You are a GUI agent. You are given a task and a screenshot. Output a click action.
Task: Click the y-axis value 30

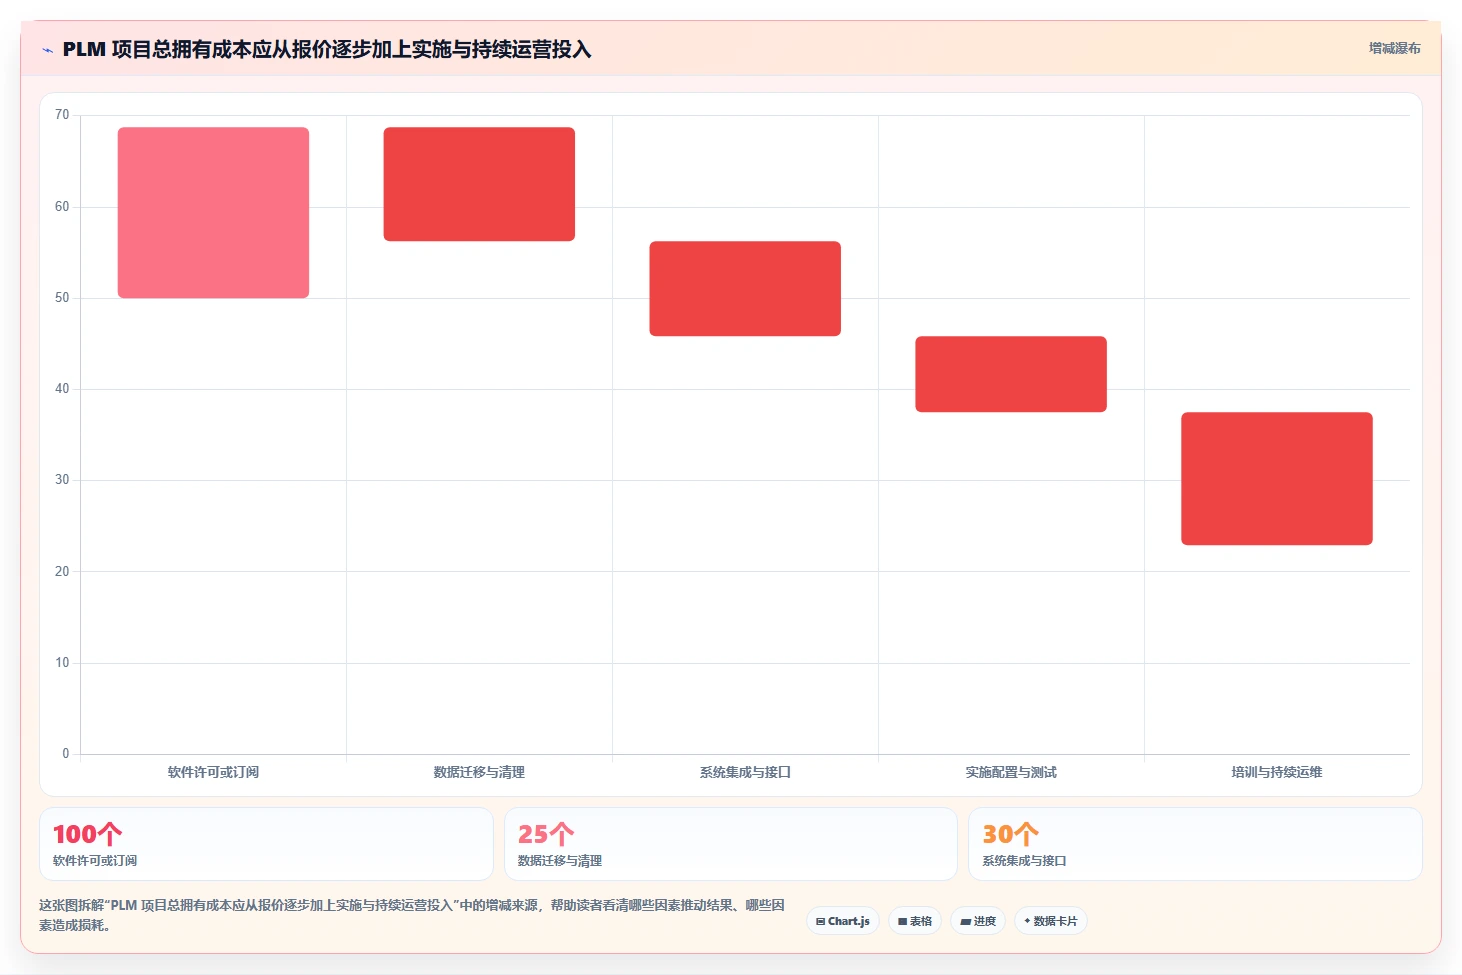(x=62, y=480)
